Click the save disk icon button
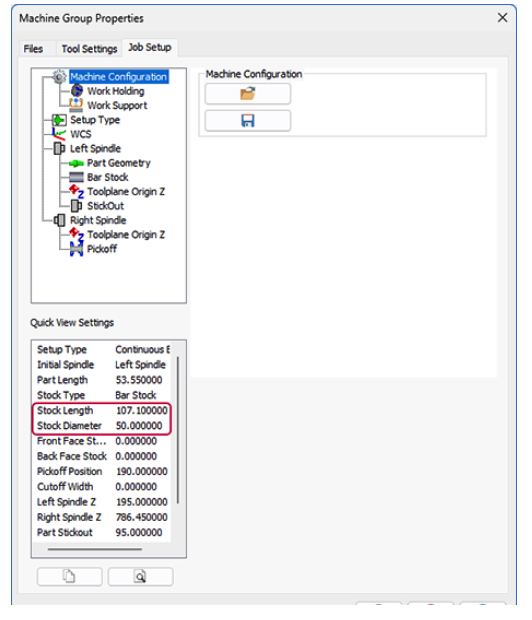 248,121
